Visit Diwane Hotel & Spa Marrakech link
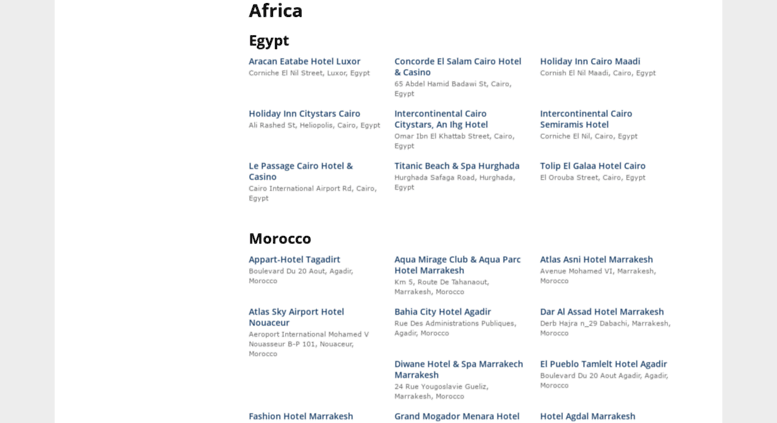Image resolution: width=777 pixels, height=423 pixels. pos(458,370)
